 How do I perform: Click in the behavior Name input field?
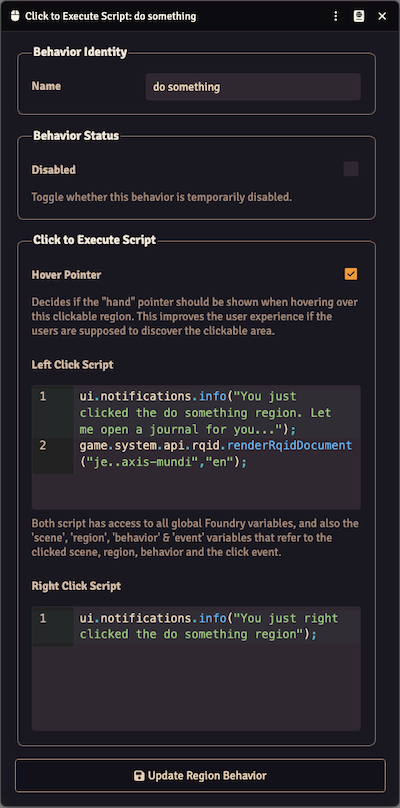(x=253, y=87)
